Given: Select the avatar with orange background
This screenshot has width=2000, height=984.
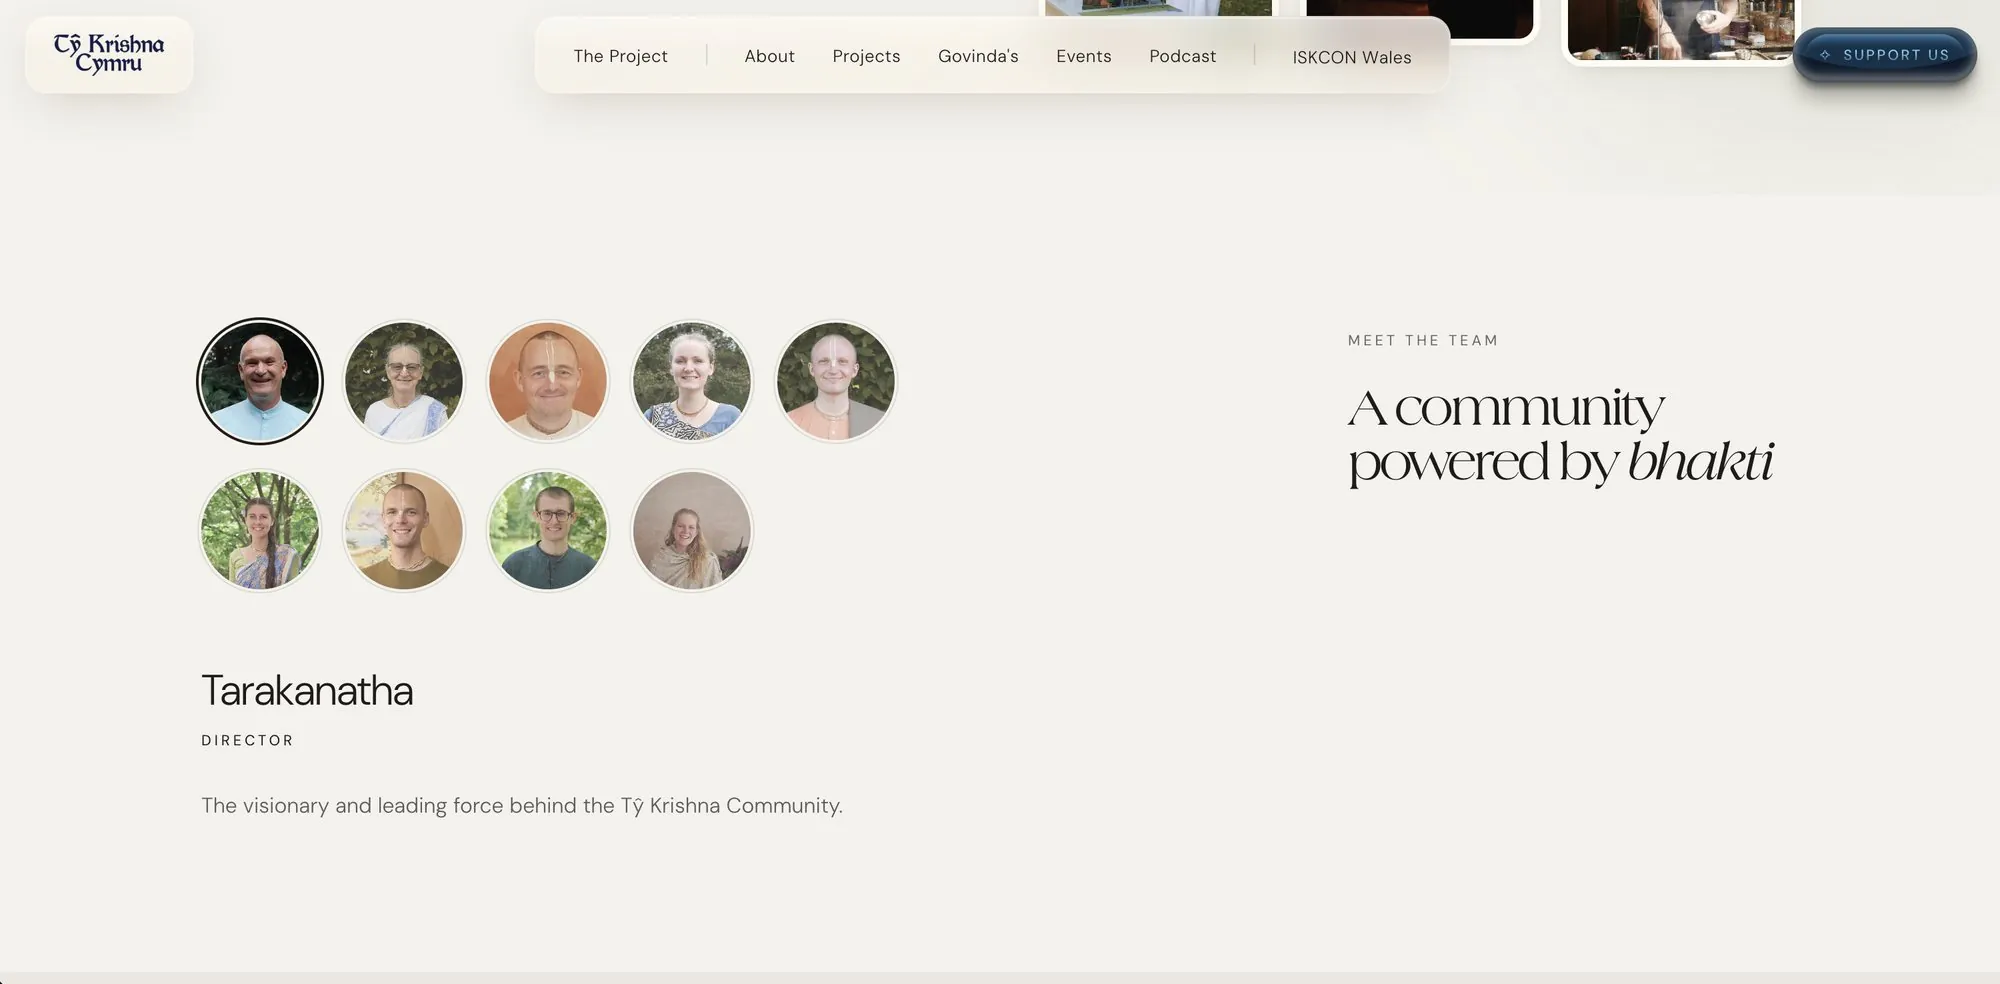Looking at the screenshot, I should click(x=548, y=381).
